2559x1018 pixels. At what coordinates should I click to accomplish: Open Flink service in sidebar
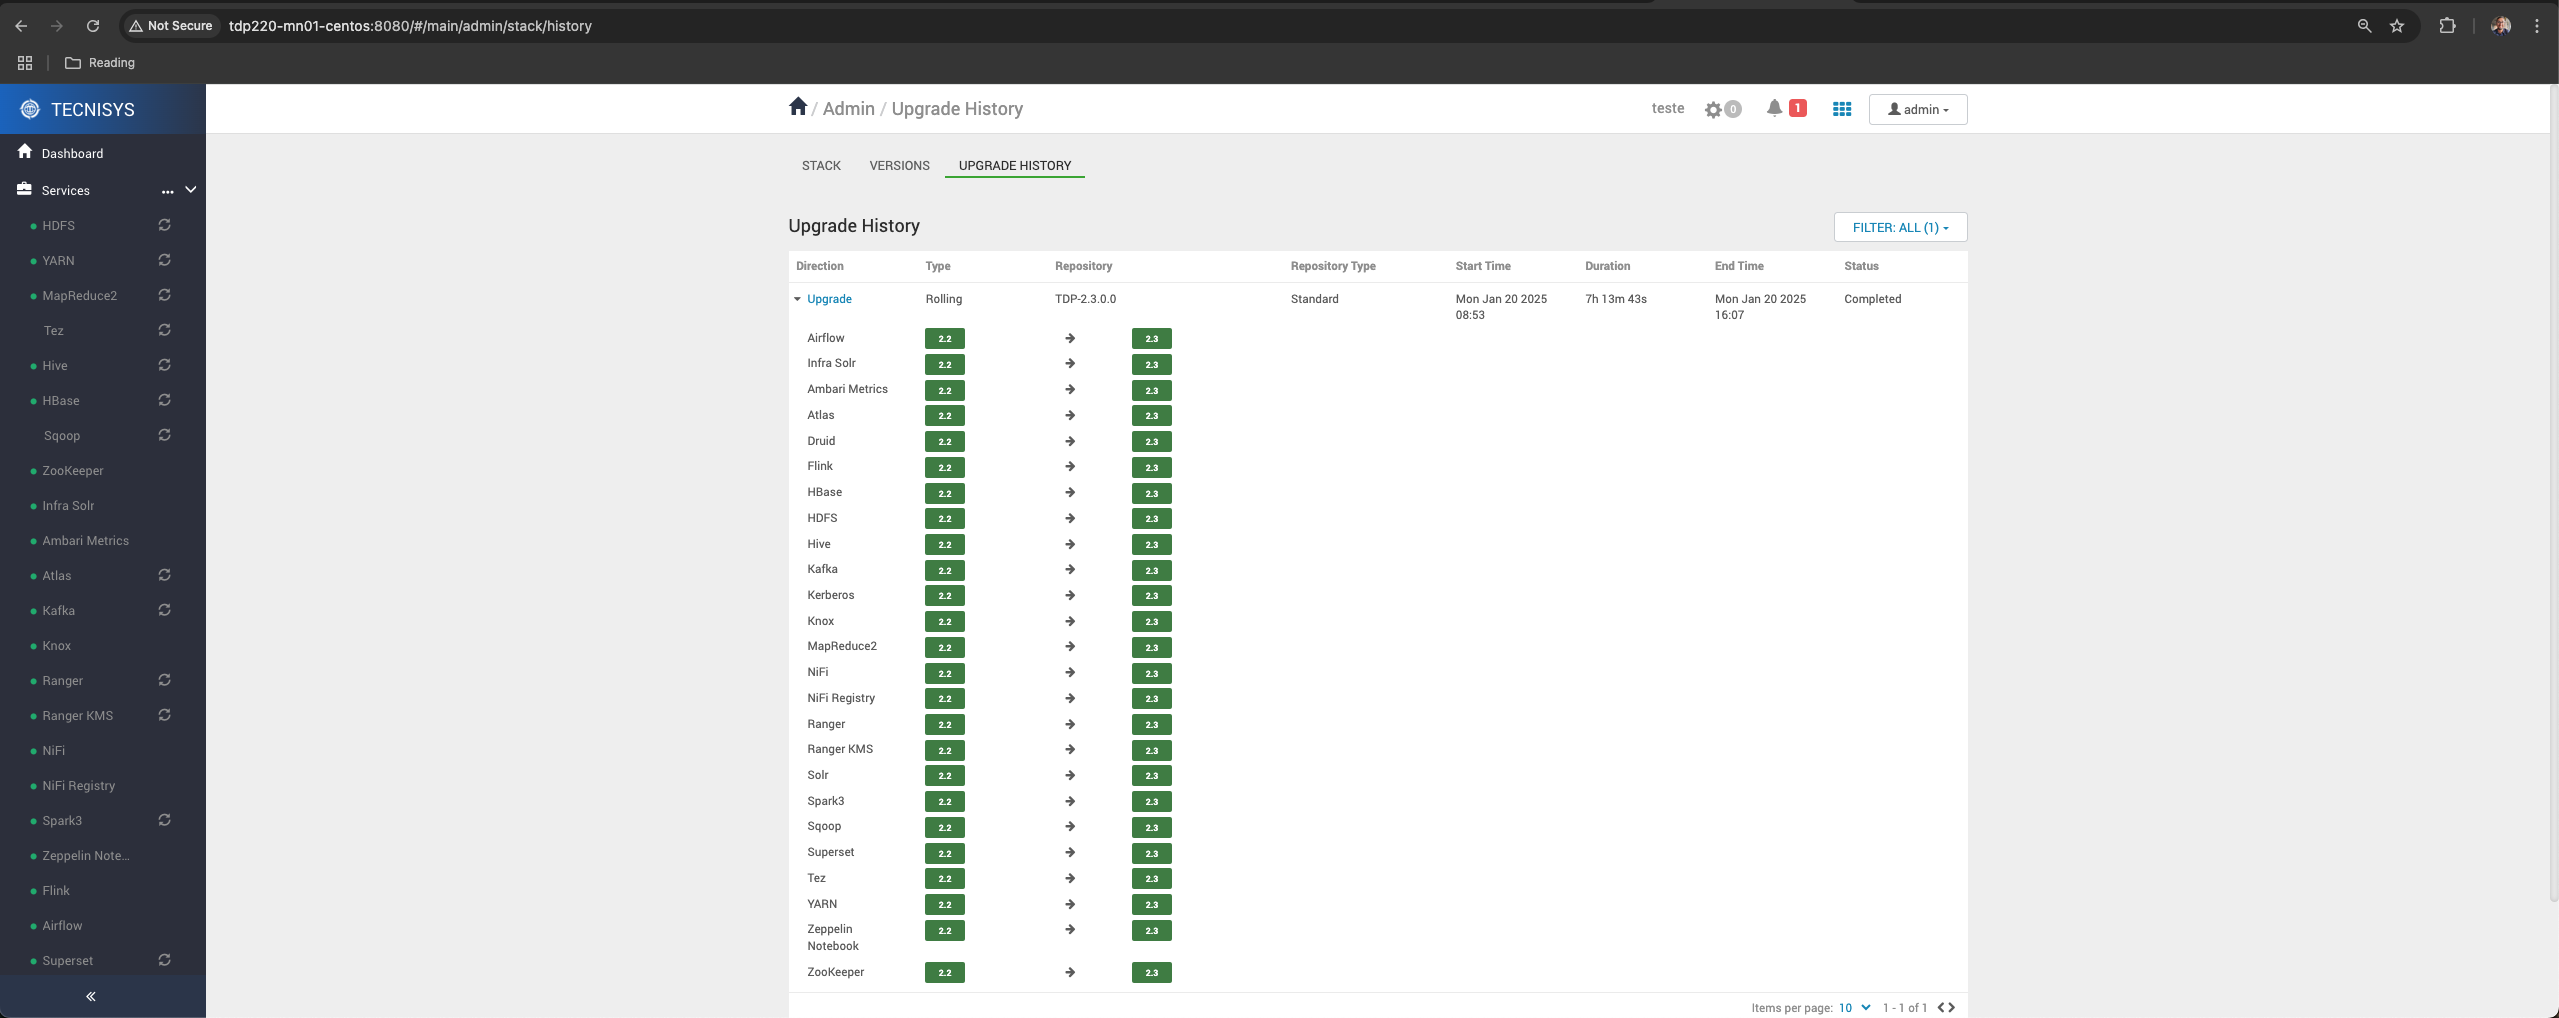coord(56,890)
